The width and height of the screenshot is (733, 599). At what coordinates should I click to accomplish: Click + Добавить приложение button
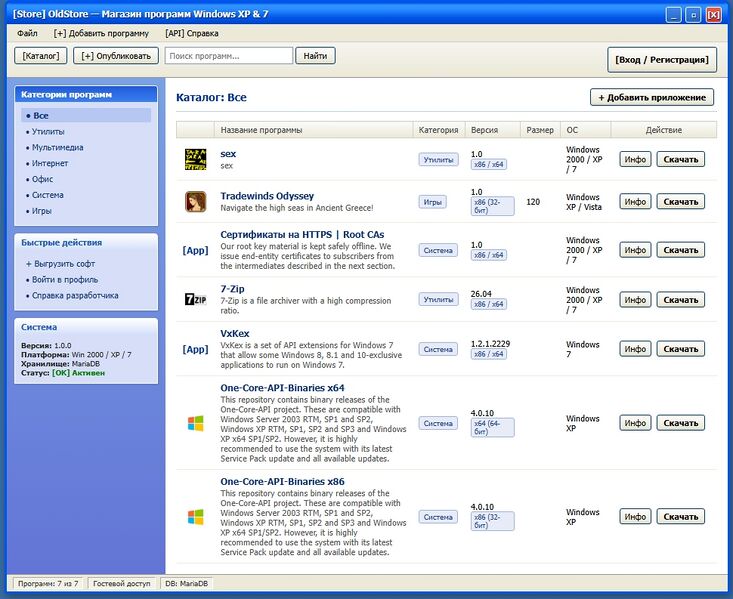point(652,97)
